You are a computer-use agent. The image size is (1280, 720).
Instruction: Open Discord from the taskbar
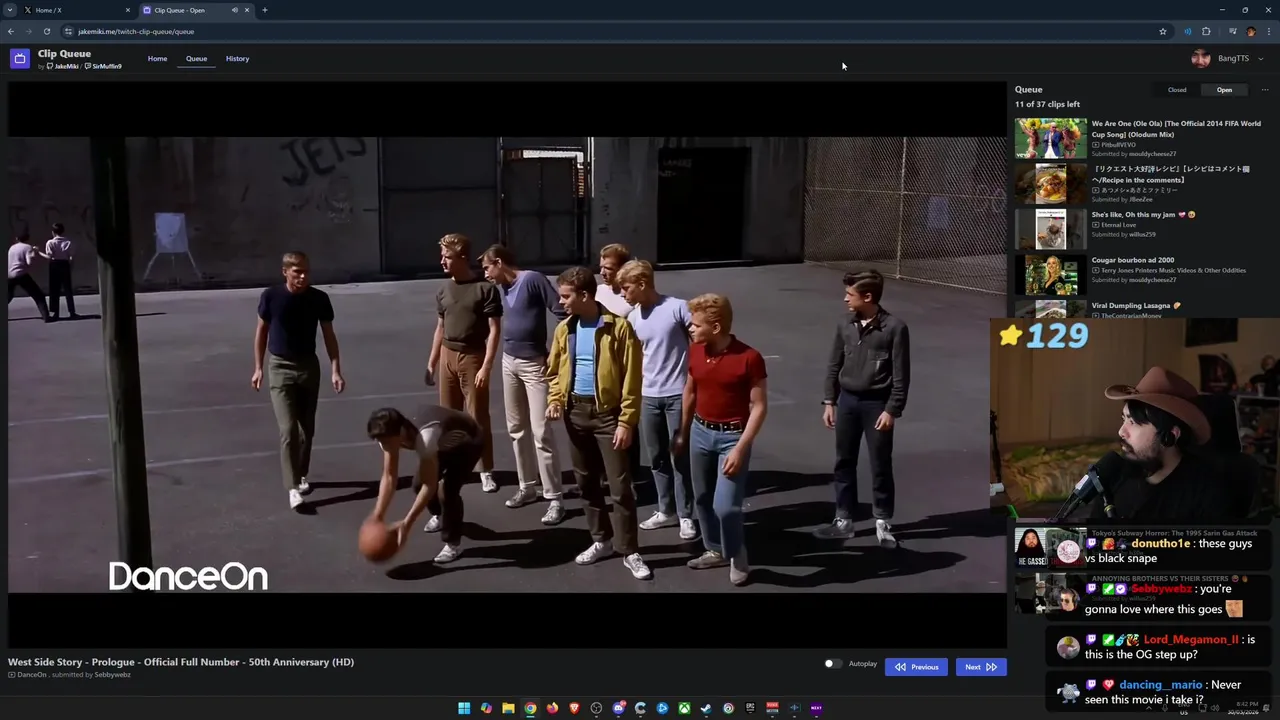click(x=618, y=708)
